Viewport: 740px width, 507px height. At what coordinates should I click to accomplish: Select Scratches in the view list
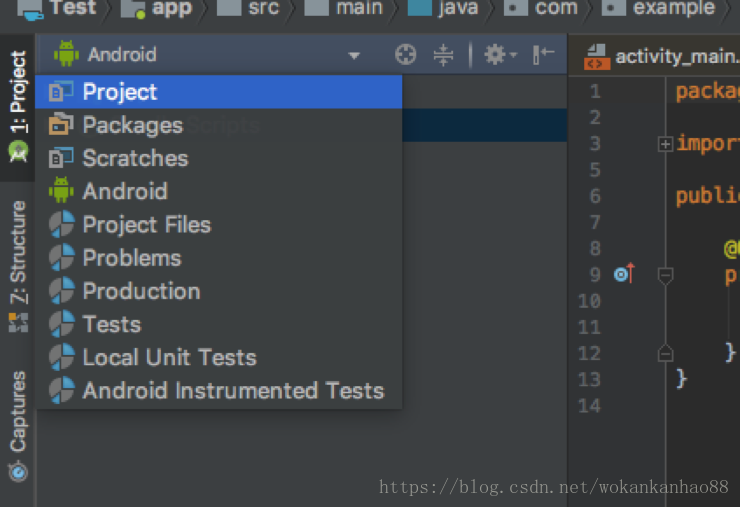click(219, 158)
